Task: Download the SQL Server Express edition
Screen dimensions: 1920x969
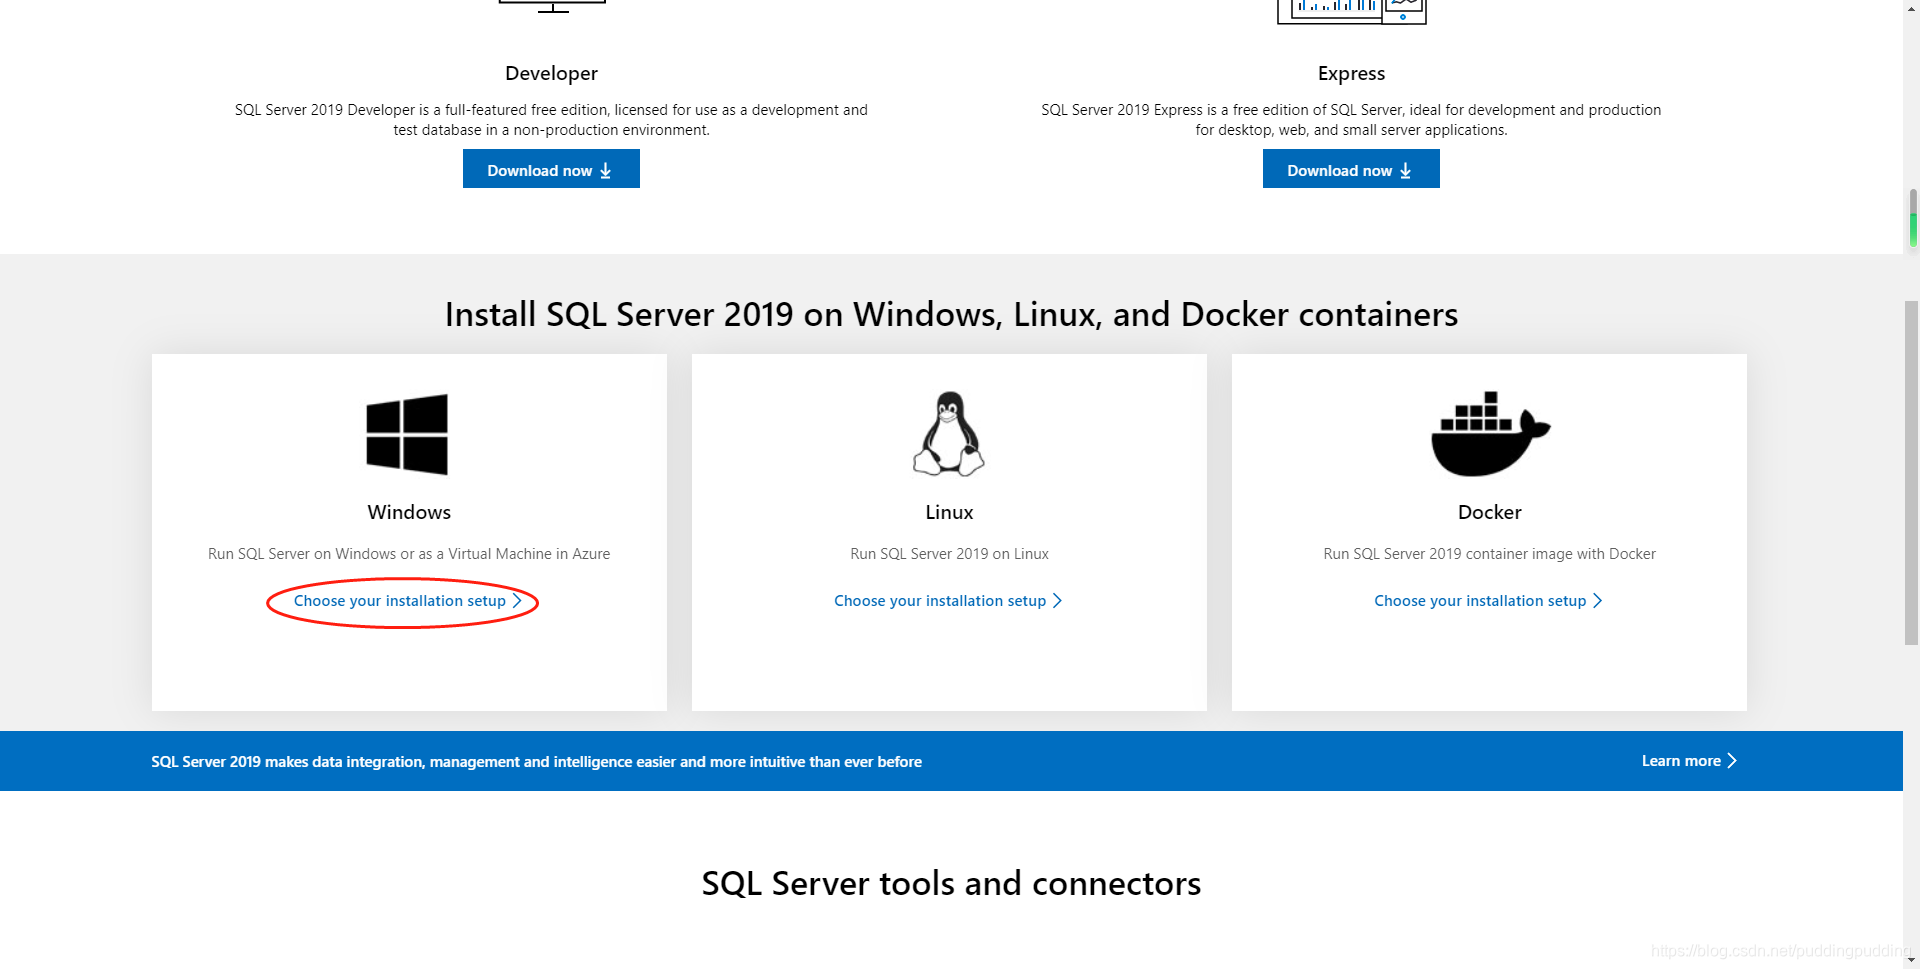Action: (1351, 169)
